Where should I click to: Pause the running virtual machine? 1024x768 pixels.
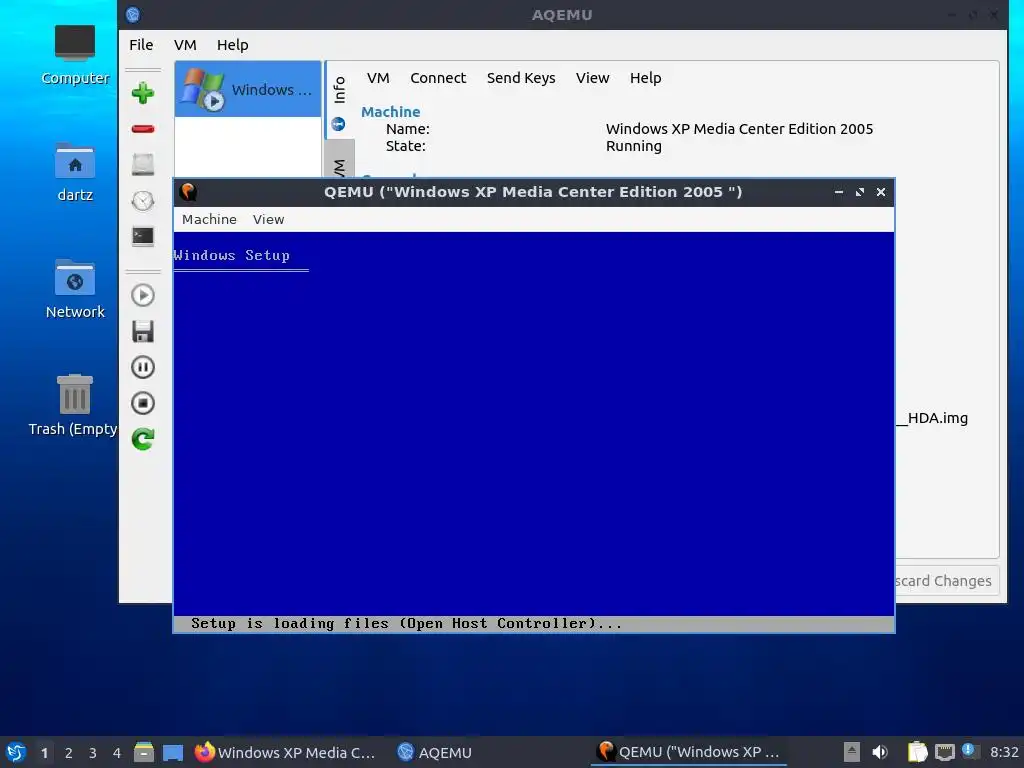(142, 367)
